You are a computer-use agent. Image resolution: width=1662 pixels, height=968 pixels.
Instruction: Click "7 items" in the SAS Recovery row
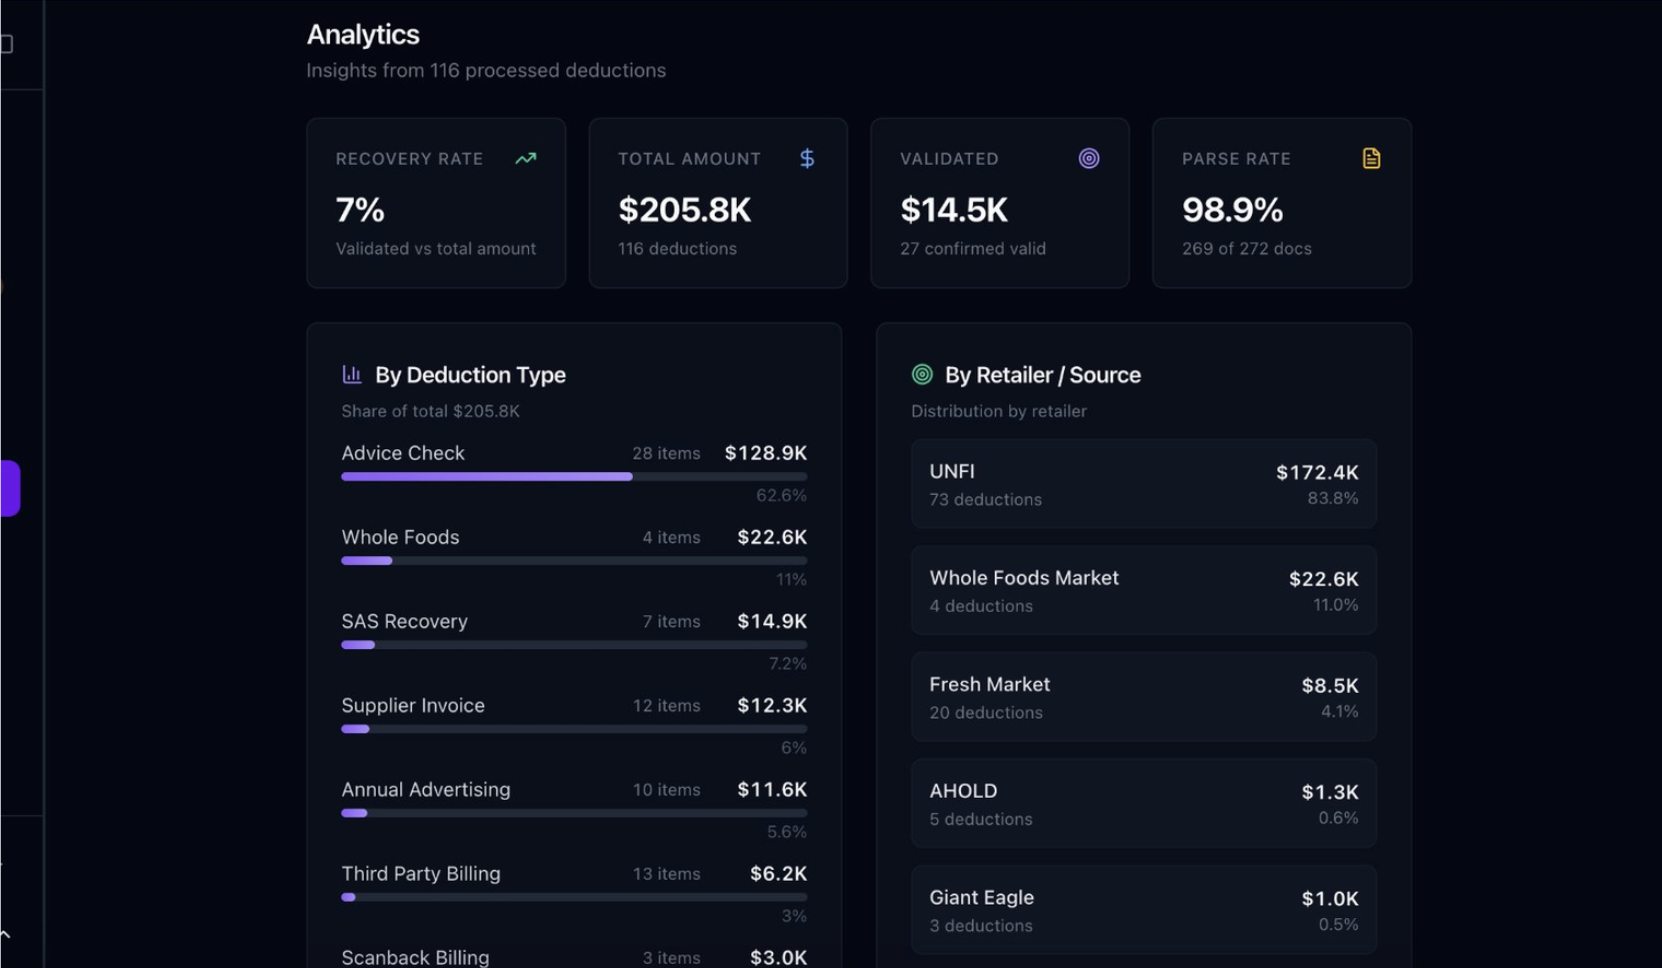click(672, 621)
